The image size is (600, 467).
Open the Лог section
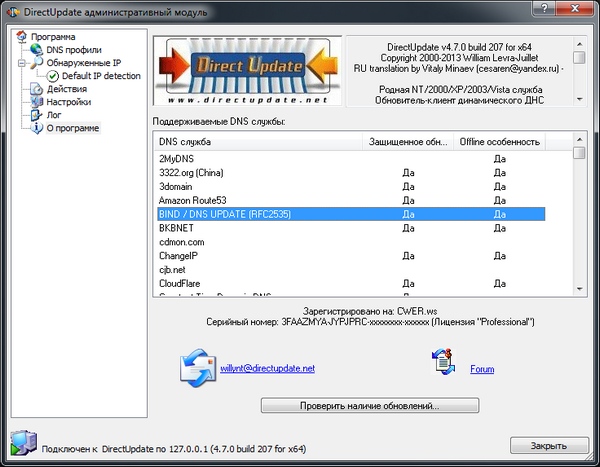54,115
